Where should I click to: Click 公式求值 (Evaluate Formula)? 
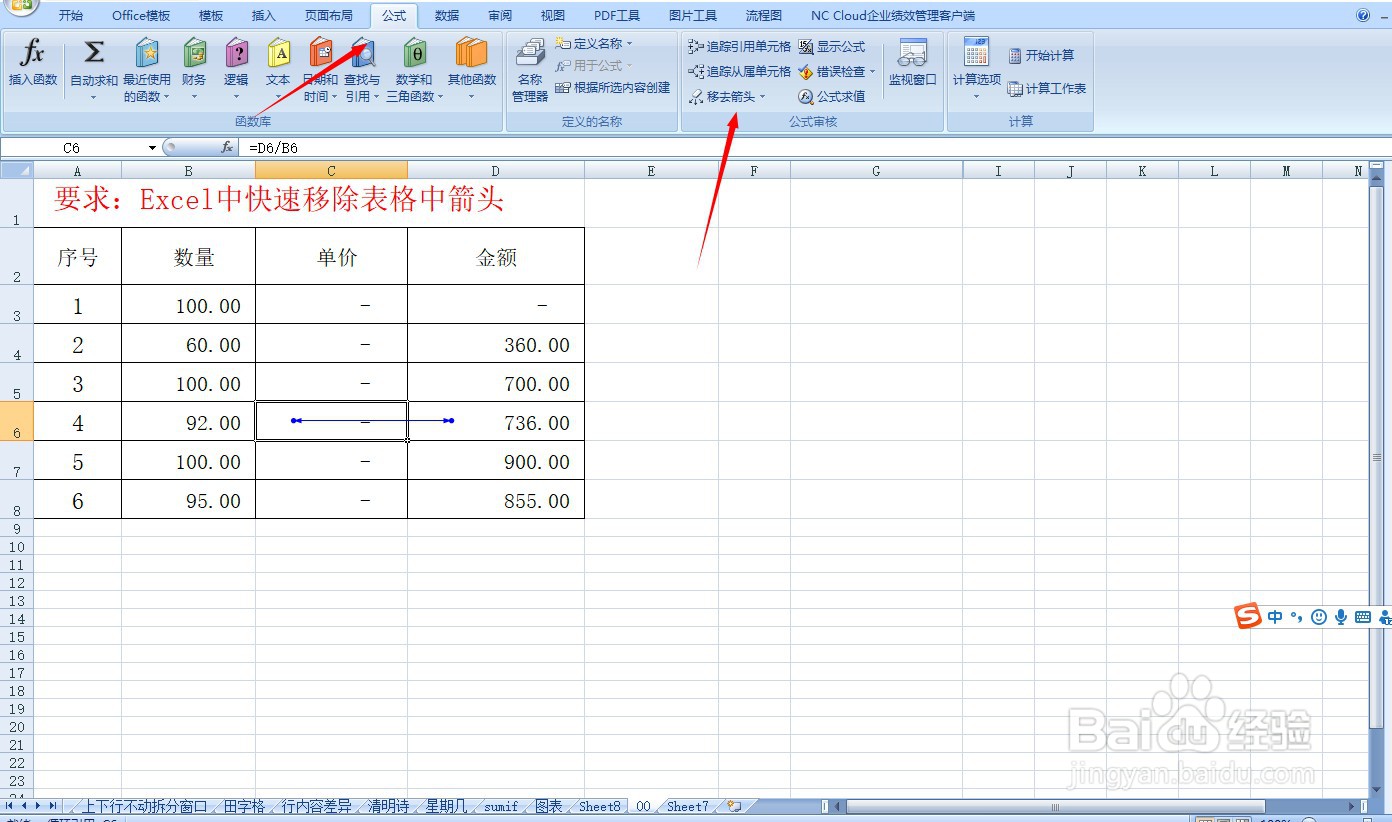[x=832, y=97]
